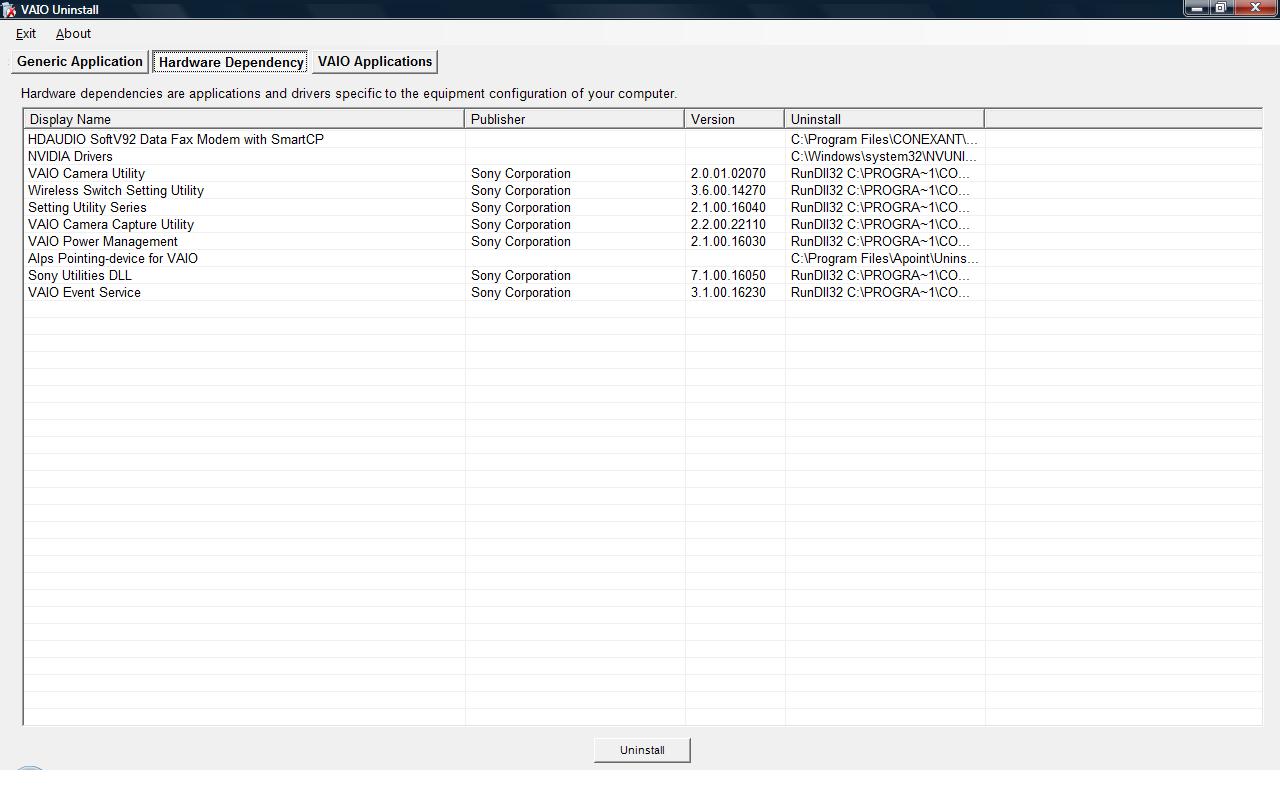1280x800 pixels.
Task: Click the CONEXANT uninstall path cell
Action: 884,139
